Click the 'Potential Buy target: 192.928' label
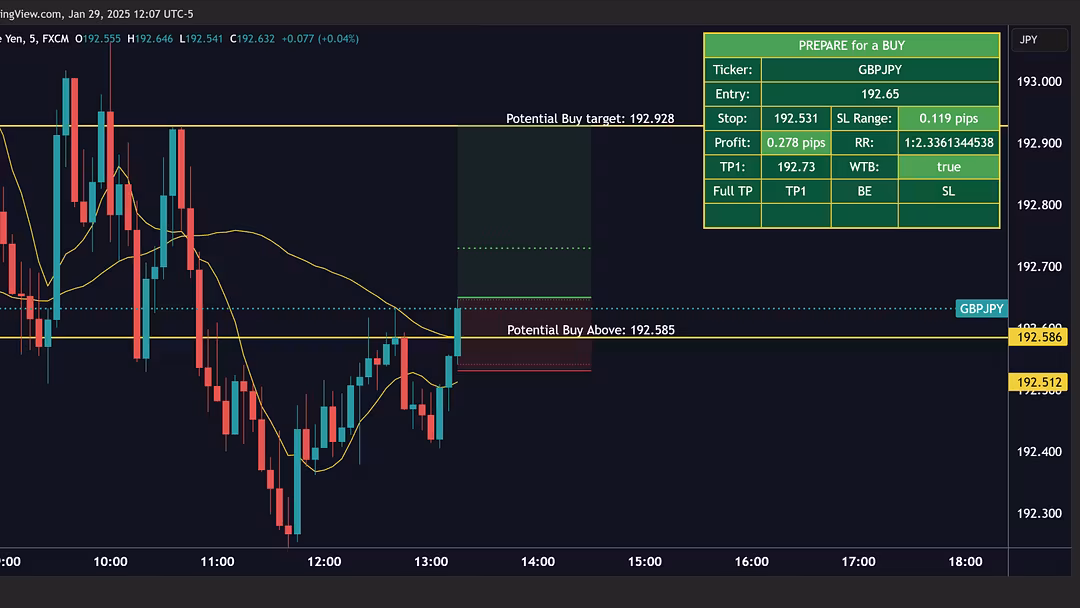This screenshot has height=608, width=1080. pos(590,118)
